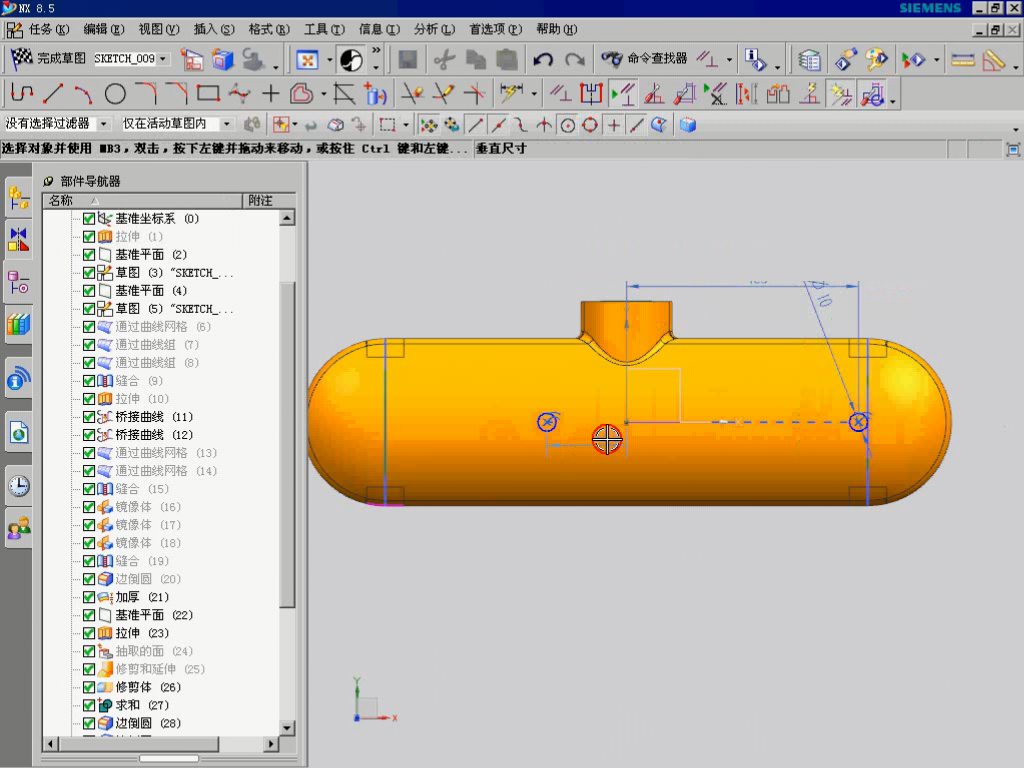The height and width of the screenshot is (768, 1024).
Task: Open the 没有选择过滤器 filter dropdown
Action: click(x=103, y=123)
